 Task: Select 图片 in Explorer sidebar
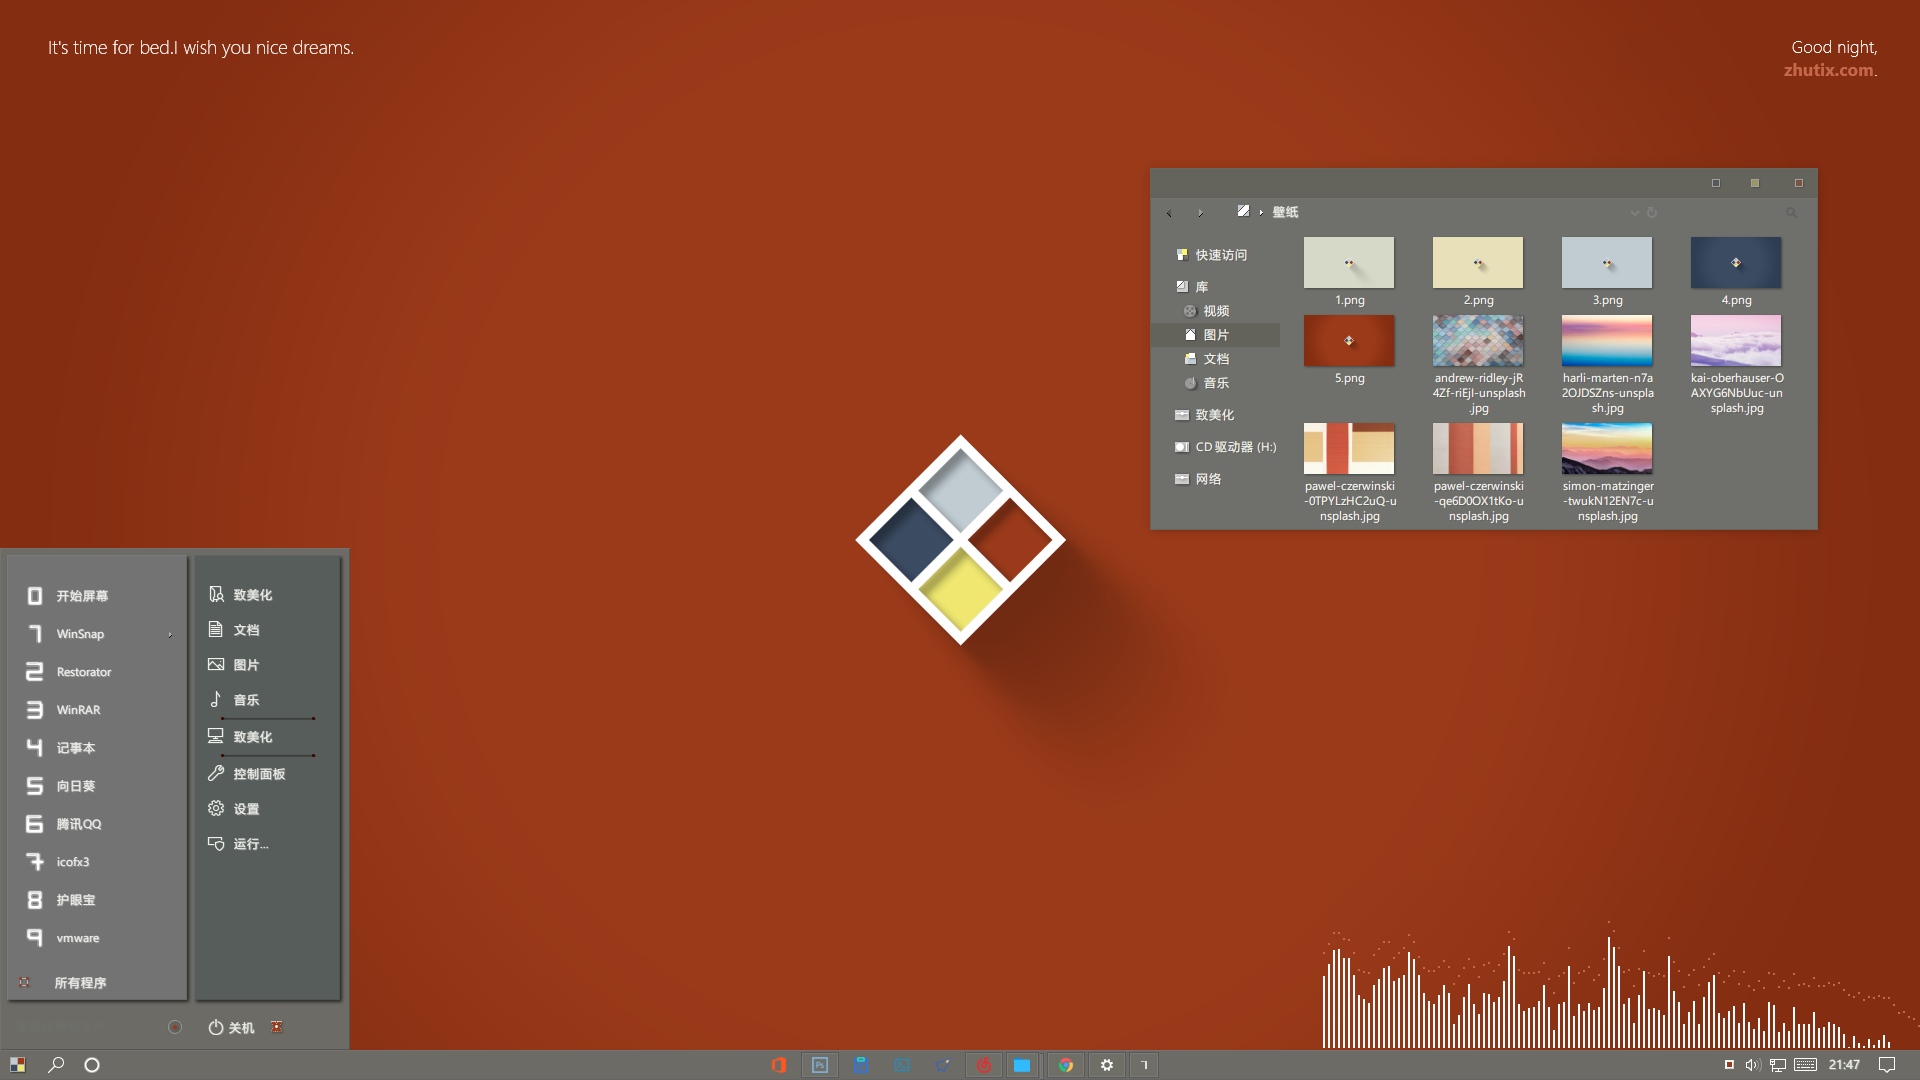(1216, 335)
